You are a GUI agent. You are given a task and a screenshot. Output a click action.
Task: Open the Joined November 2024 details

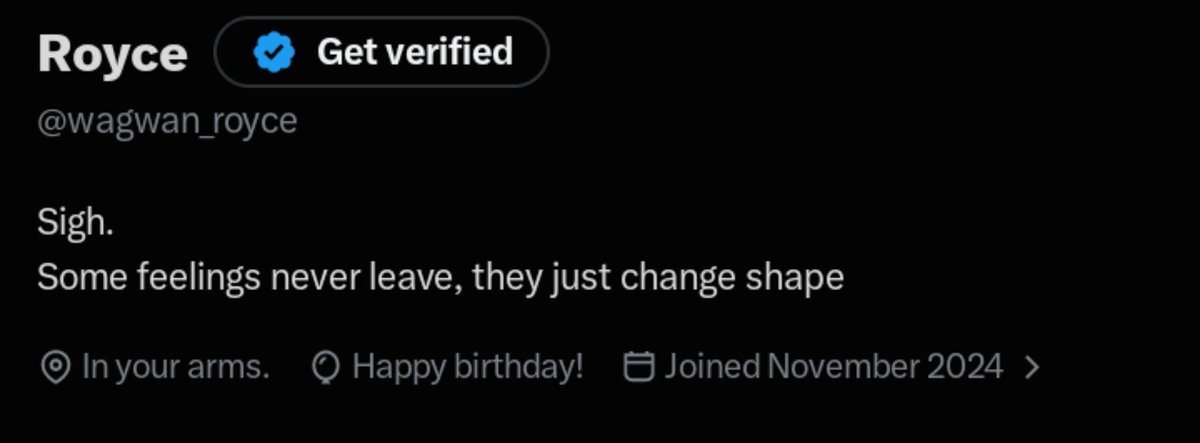tap(834, 367)
